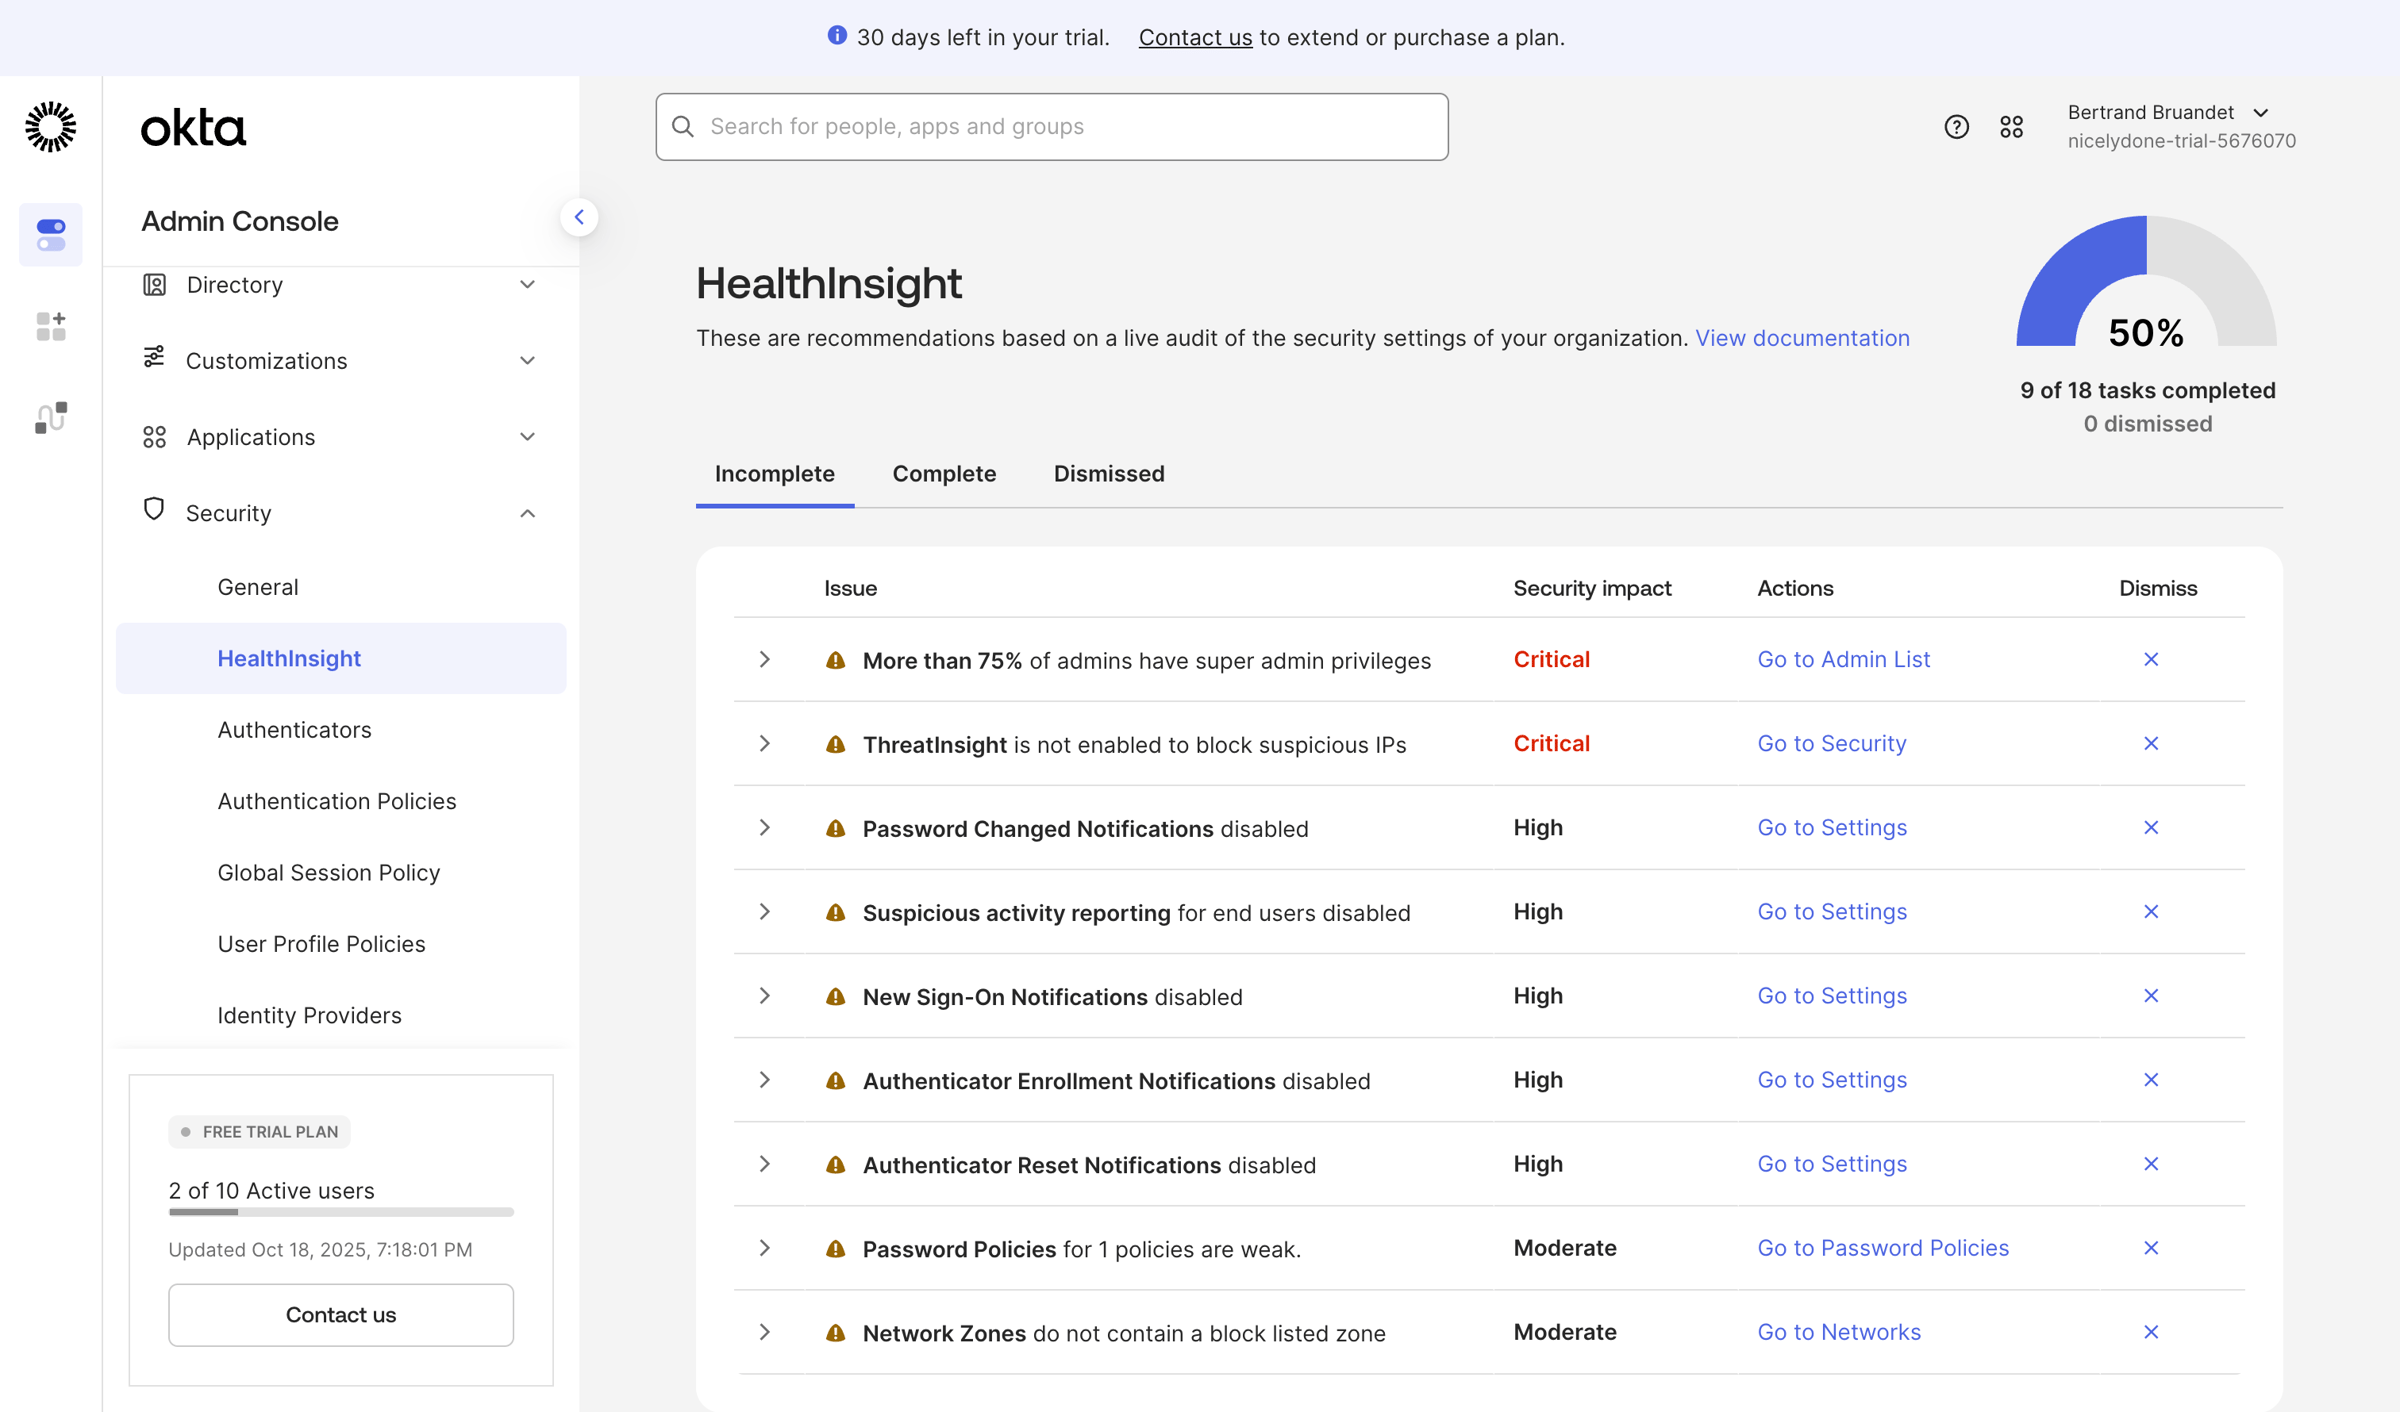Switch to the Incomplete tab
The image size is (2400, 1412).
(775, 474)
